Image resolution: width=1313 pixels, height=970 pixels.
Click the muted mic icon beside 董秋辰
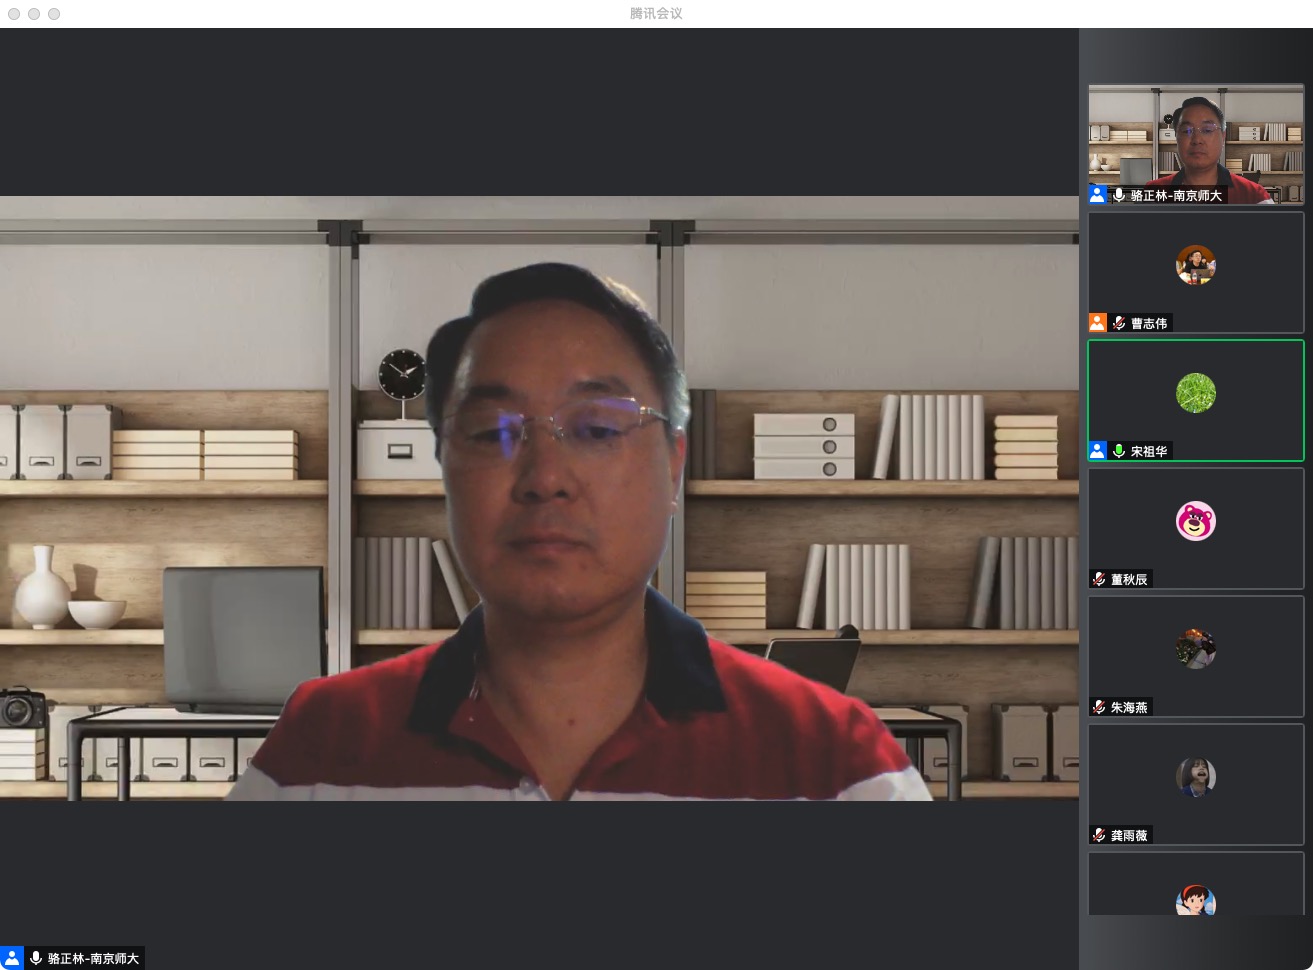click(1099, 579)
